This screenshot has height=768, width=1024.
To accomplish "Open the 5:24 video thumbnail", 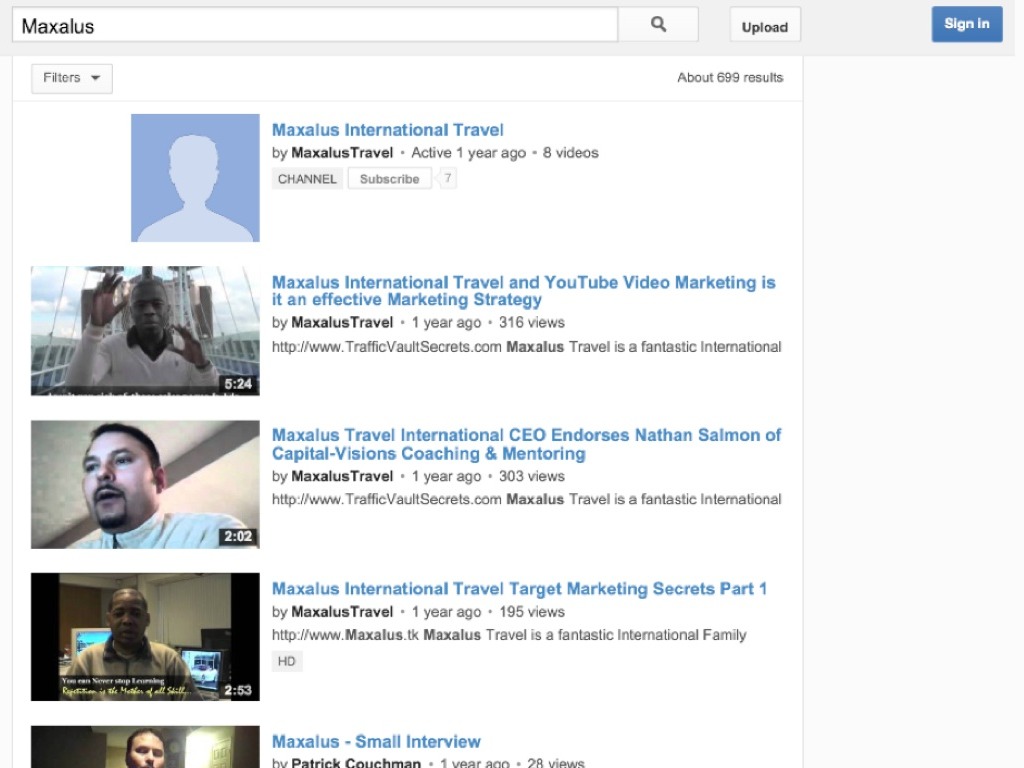I will point(145,330).
